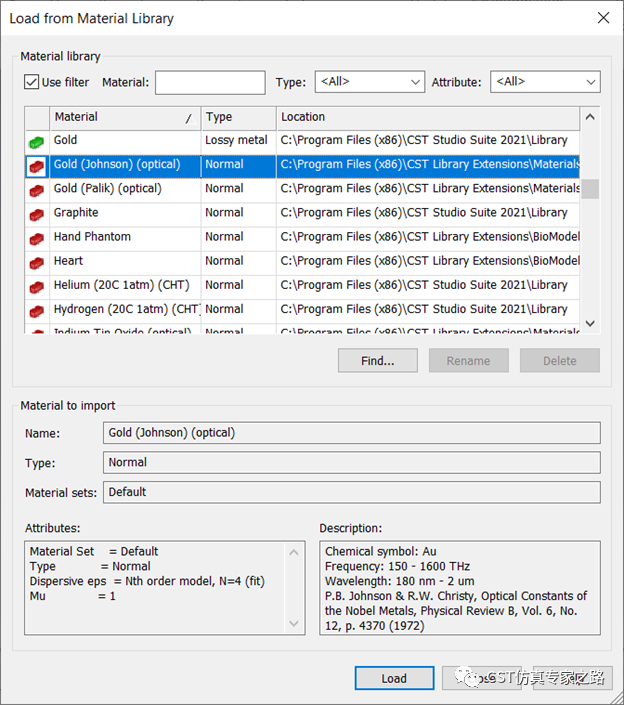The height and width of the screenshot is (705, 624).
Task: Select the Heart material row
Action: tap(302, 264)
